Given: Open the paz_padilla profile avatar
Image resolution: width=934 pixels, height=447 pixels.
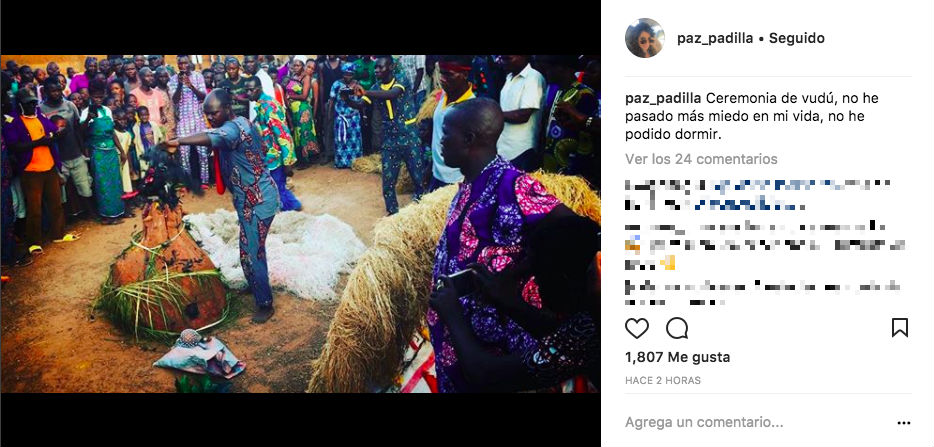Looking at the screenshot, I should (645, 38).
